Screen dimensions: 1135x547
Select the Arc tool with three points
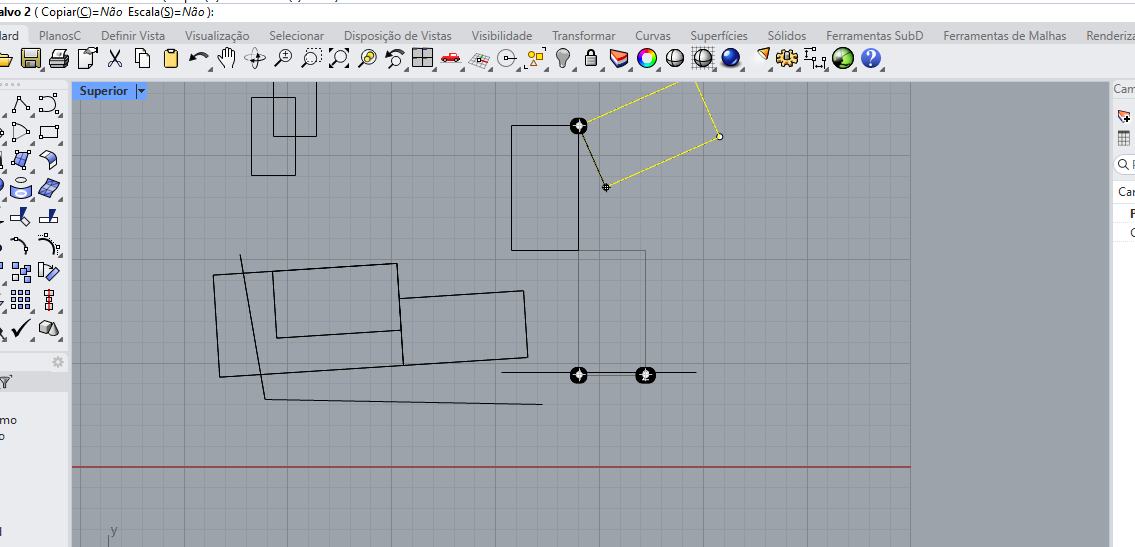(x=21, y=132)
